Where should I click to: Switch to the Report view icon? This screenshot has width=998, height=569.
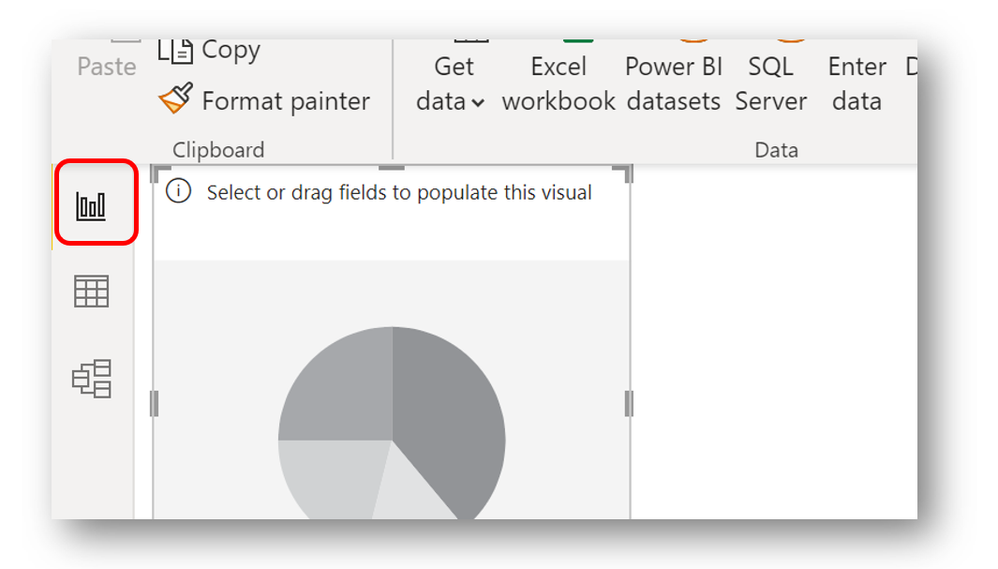pyautogui.click(x=92, y=206)
